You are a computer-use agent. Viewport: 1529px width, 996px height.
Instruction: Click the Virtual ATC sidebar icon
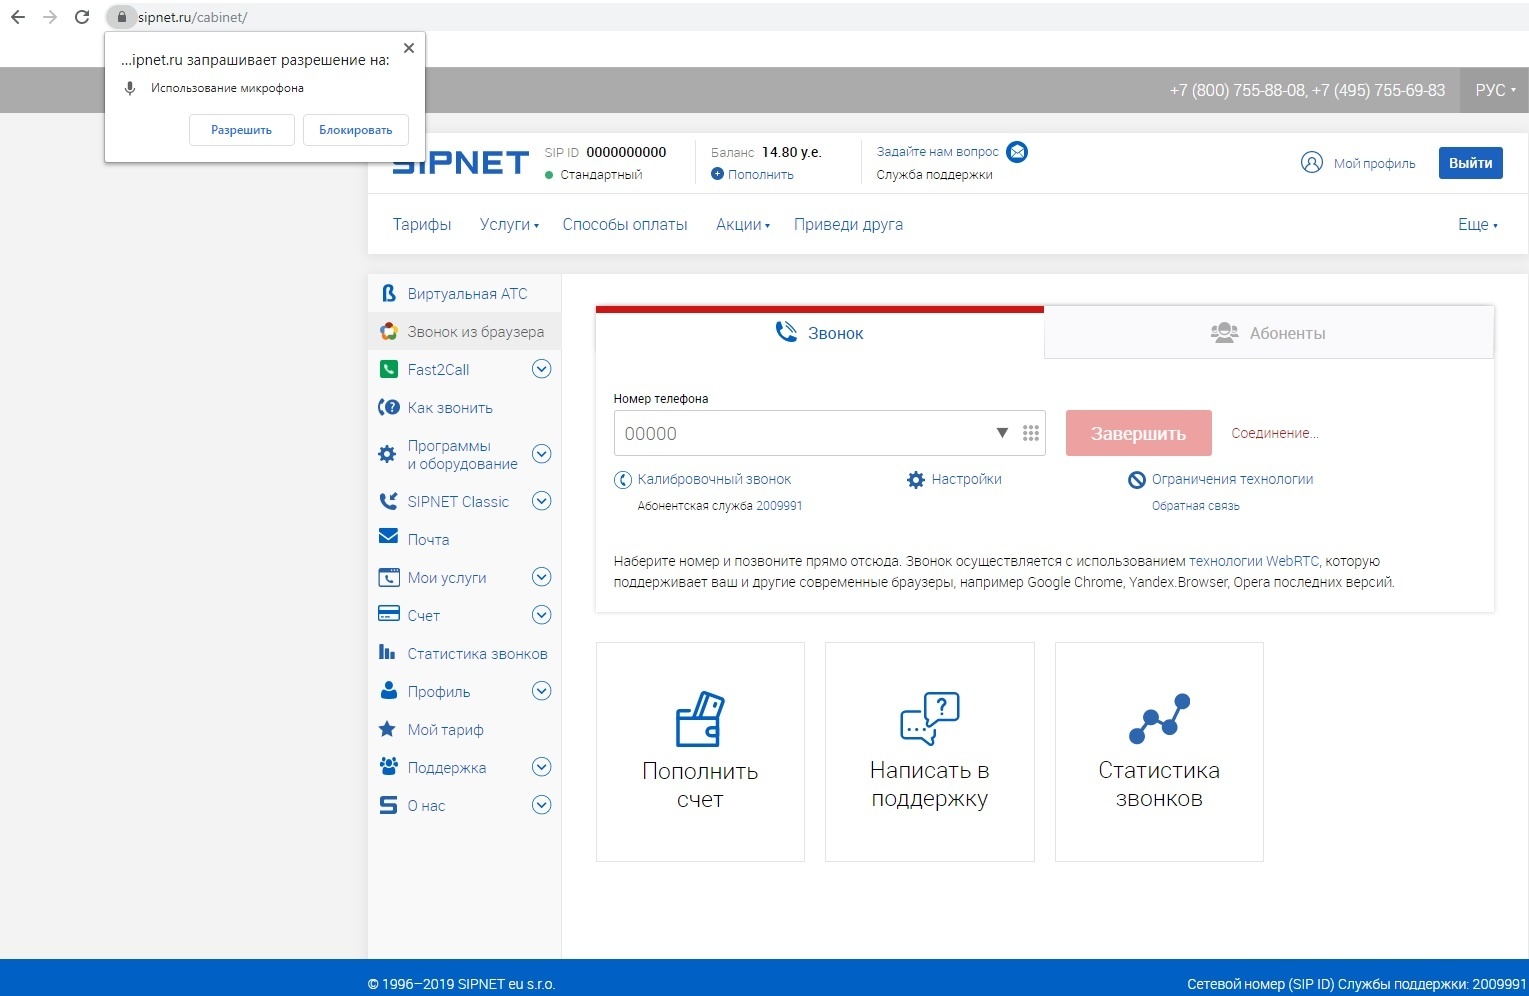click(x=388, y=293)
